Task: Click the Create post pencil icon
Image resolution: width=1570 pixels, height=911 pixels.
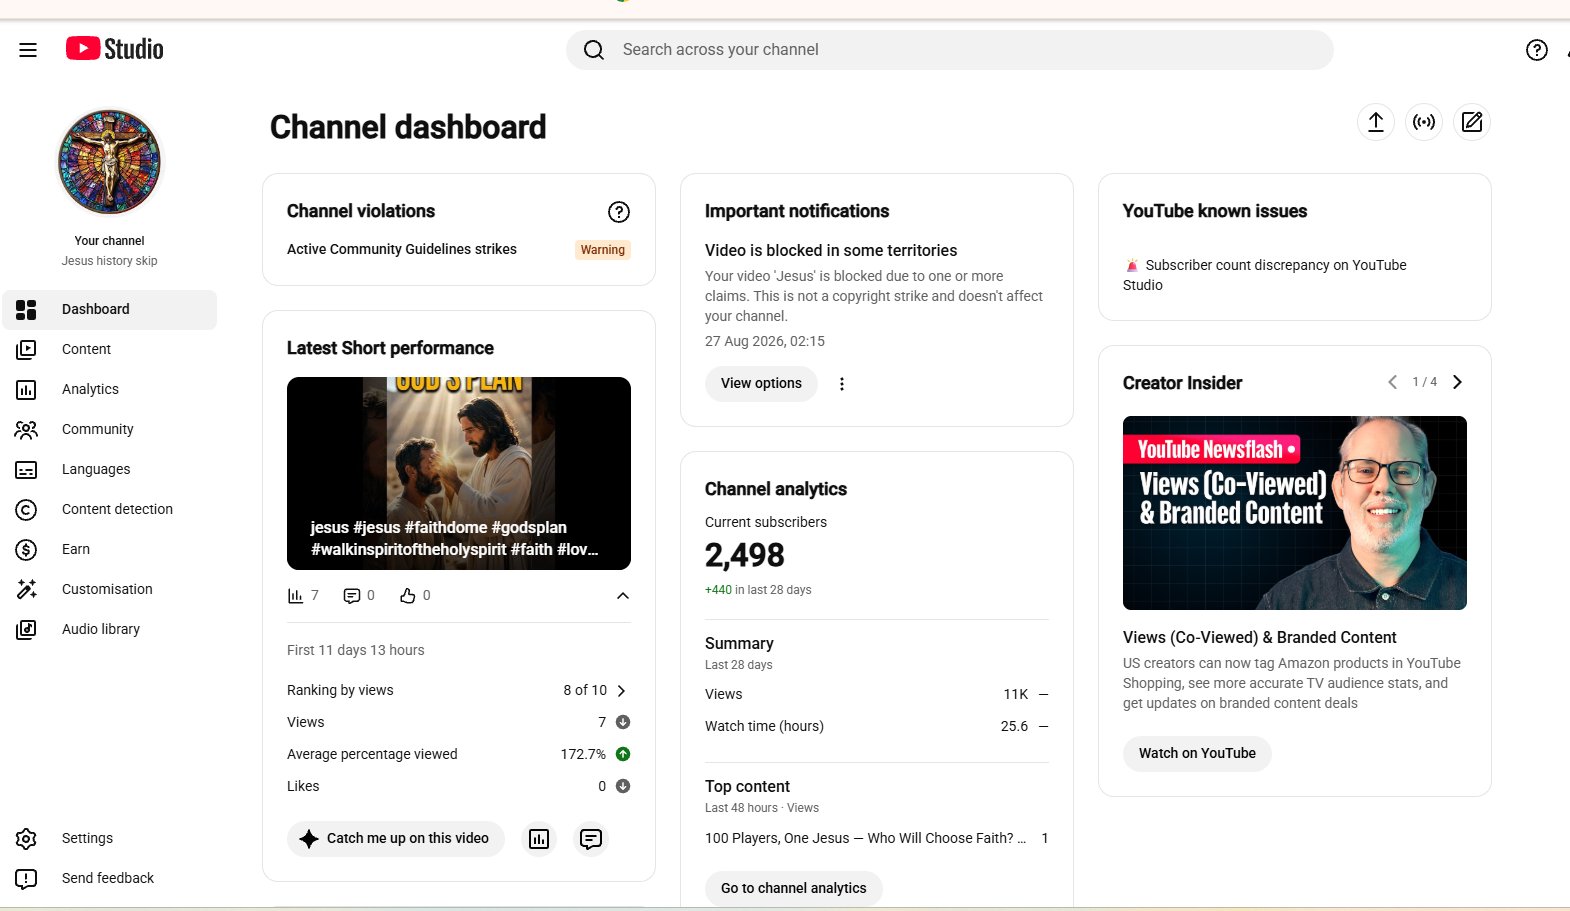Action: [1472, 122]
